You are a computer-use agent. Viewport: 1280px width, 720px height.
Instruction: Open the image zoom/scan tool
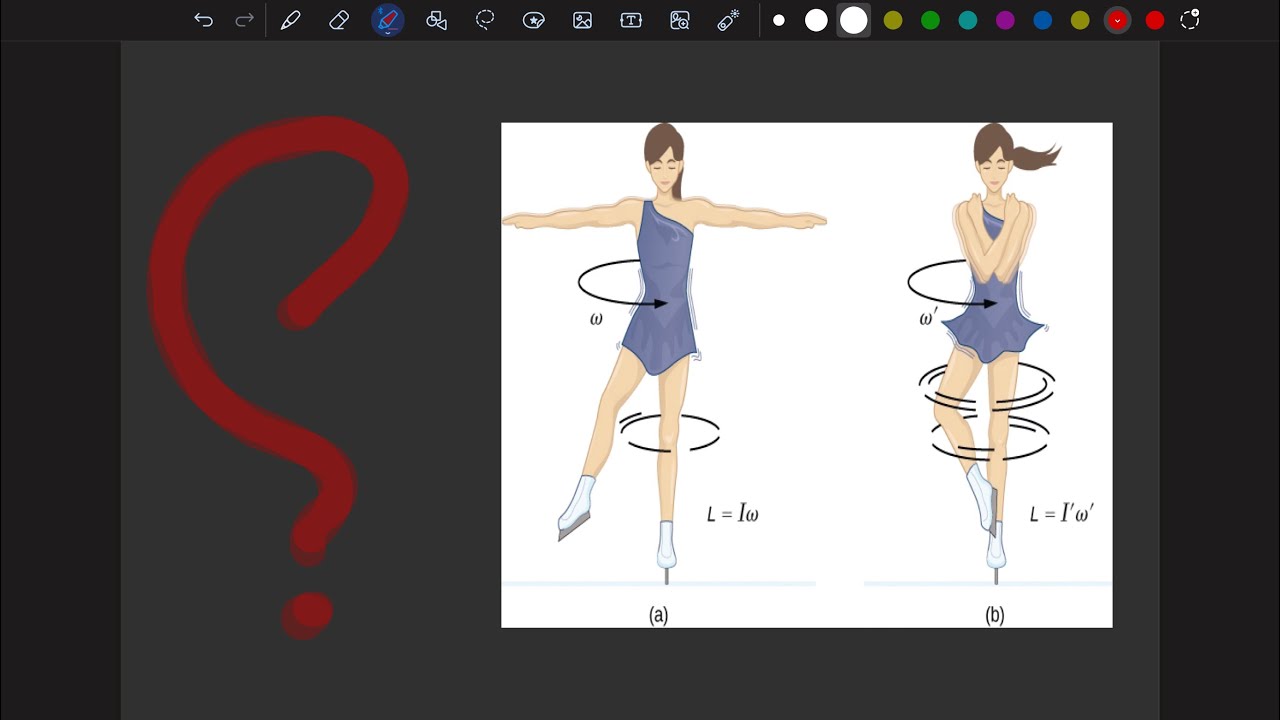pos(680,20)
